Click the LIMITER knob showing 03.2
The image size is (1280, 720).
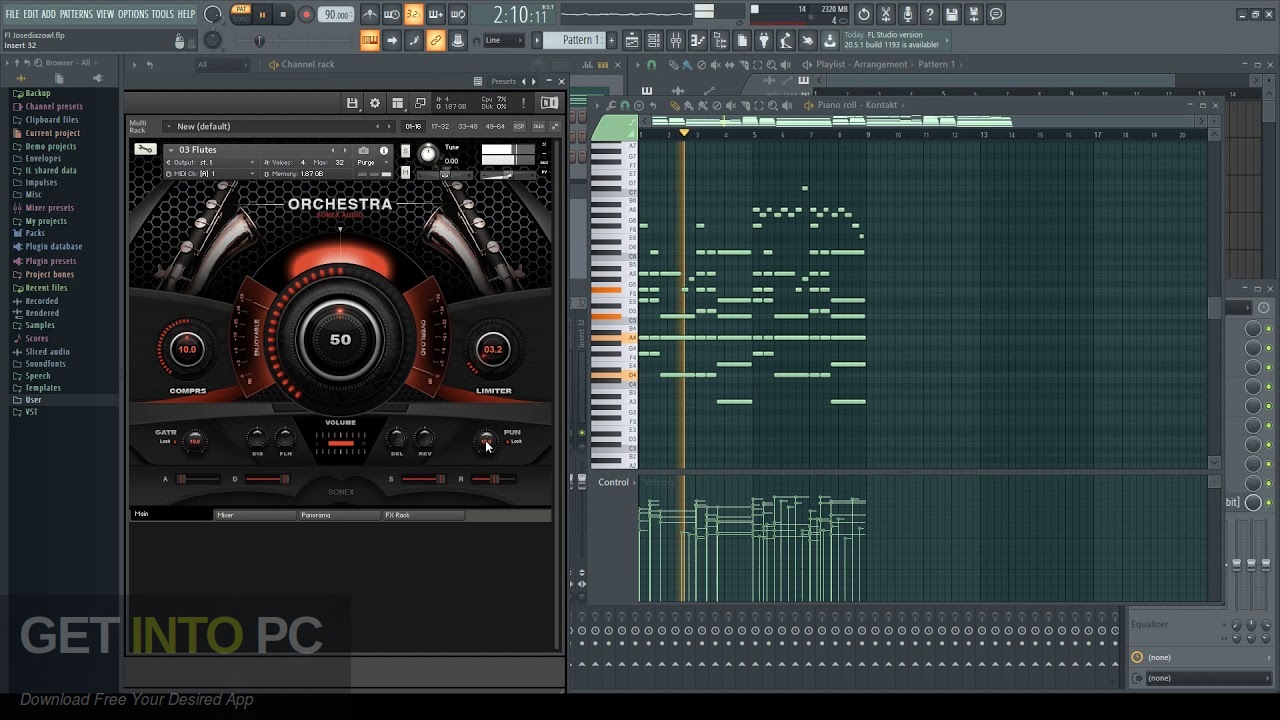click(x=493, y=349)
